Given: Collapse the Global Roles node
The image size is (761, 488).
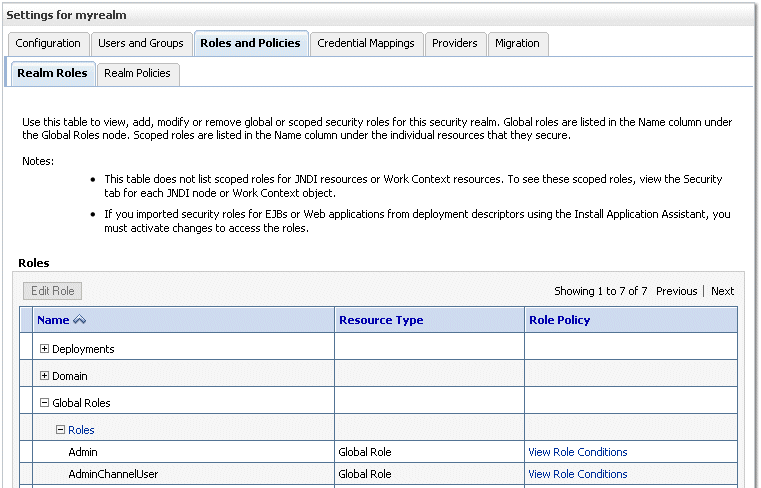Looking at the screenshot, I should pos(44,403).
